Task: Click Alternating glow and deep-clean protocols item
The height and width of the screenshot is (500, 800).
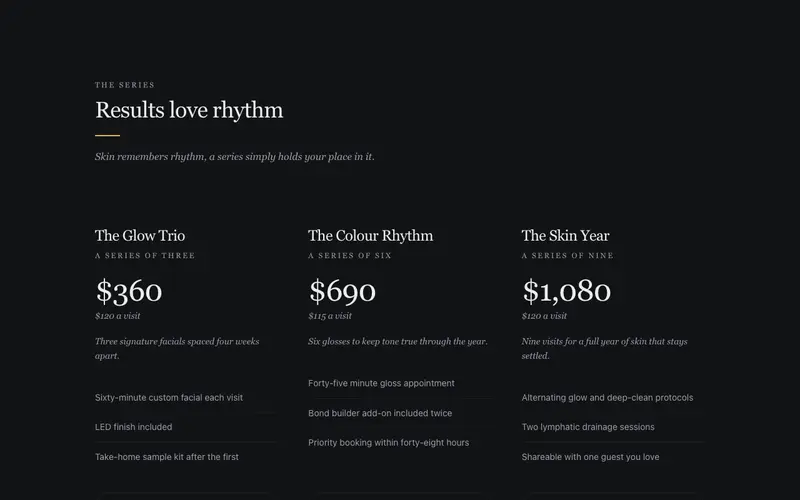Action: pos(607,397)
